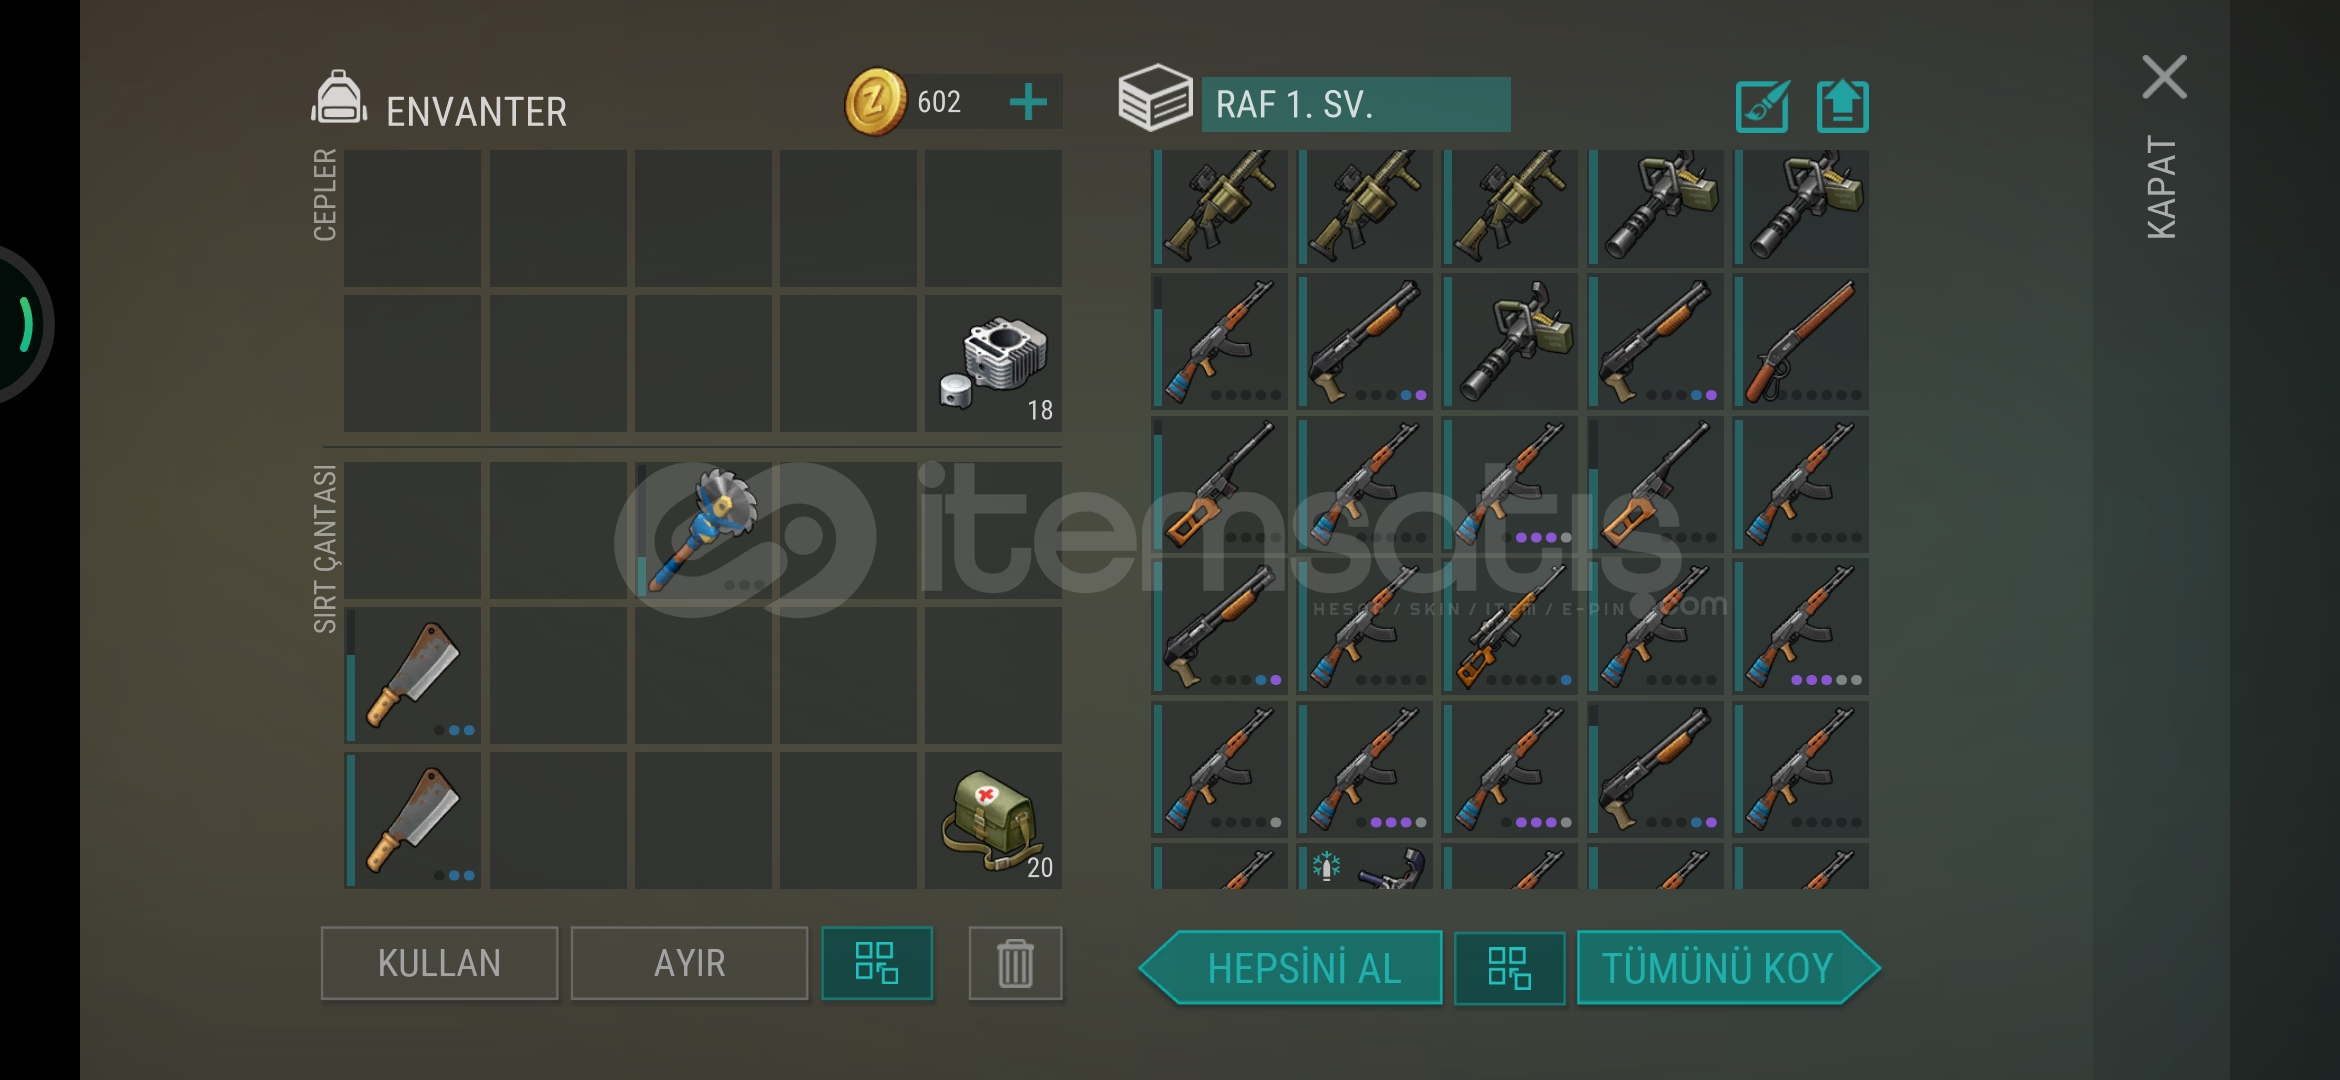Image resolution: width=2340 pixels, height=1080 pixels.
Task: Select the upper cleaver in backpack
Action: [x=413, y=675]
